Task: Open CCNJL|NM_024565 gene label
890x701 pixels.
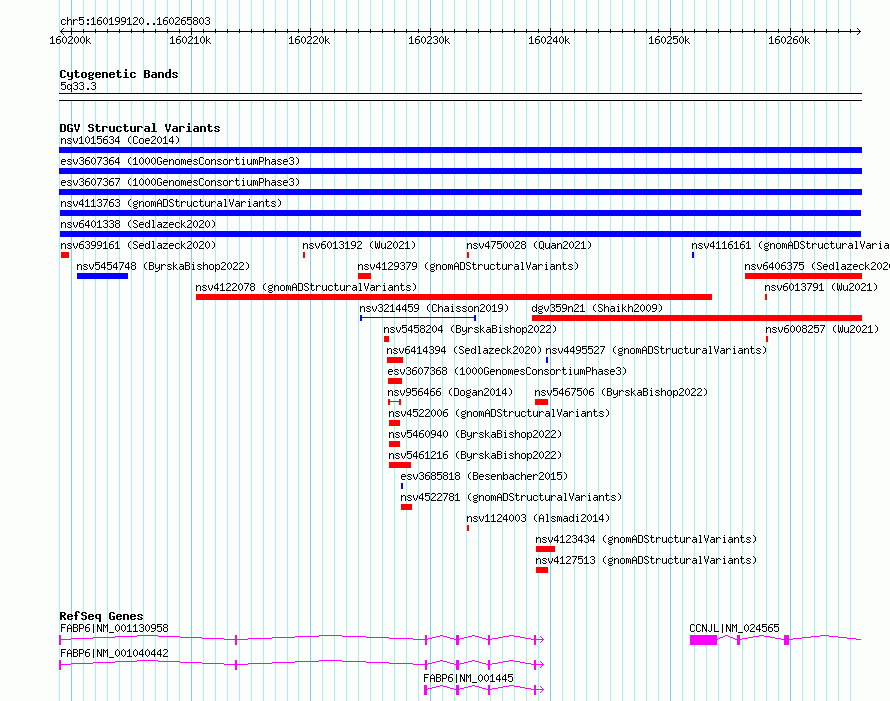Action: click(734, 628)
